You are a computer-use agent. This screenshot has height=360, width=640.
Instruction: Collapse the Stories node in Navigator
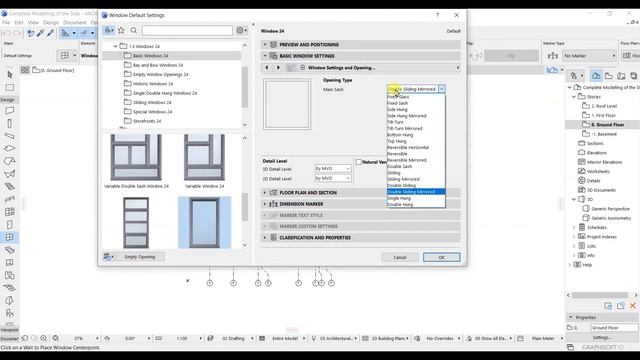point(574,97)
